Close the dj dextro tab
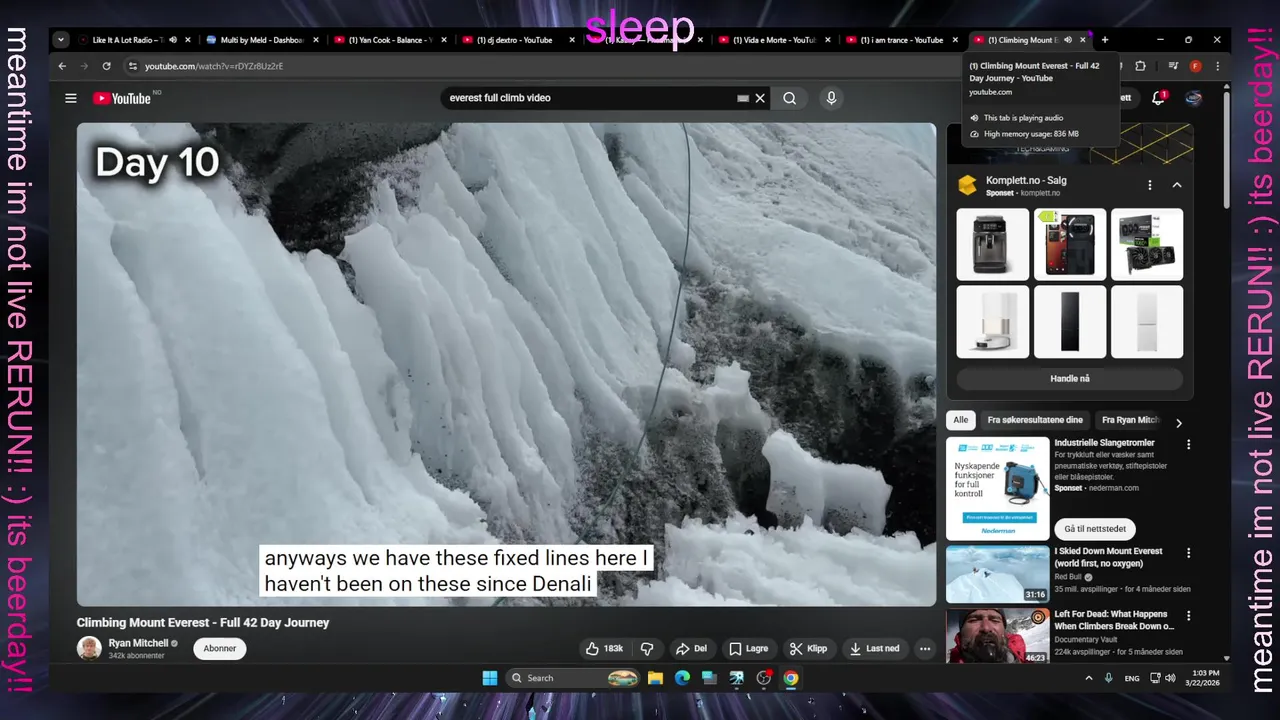This screenshot has width=1280, height=720. pyautogui.click(x=572, y=40)
